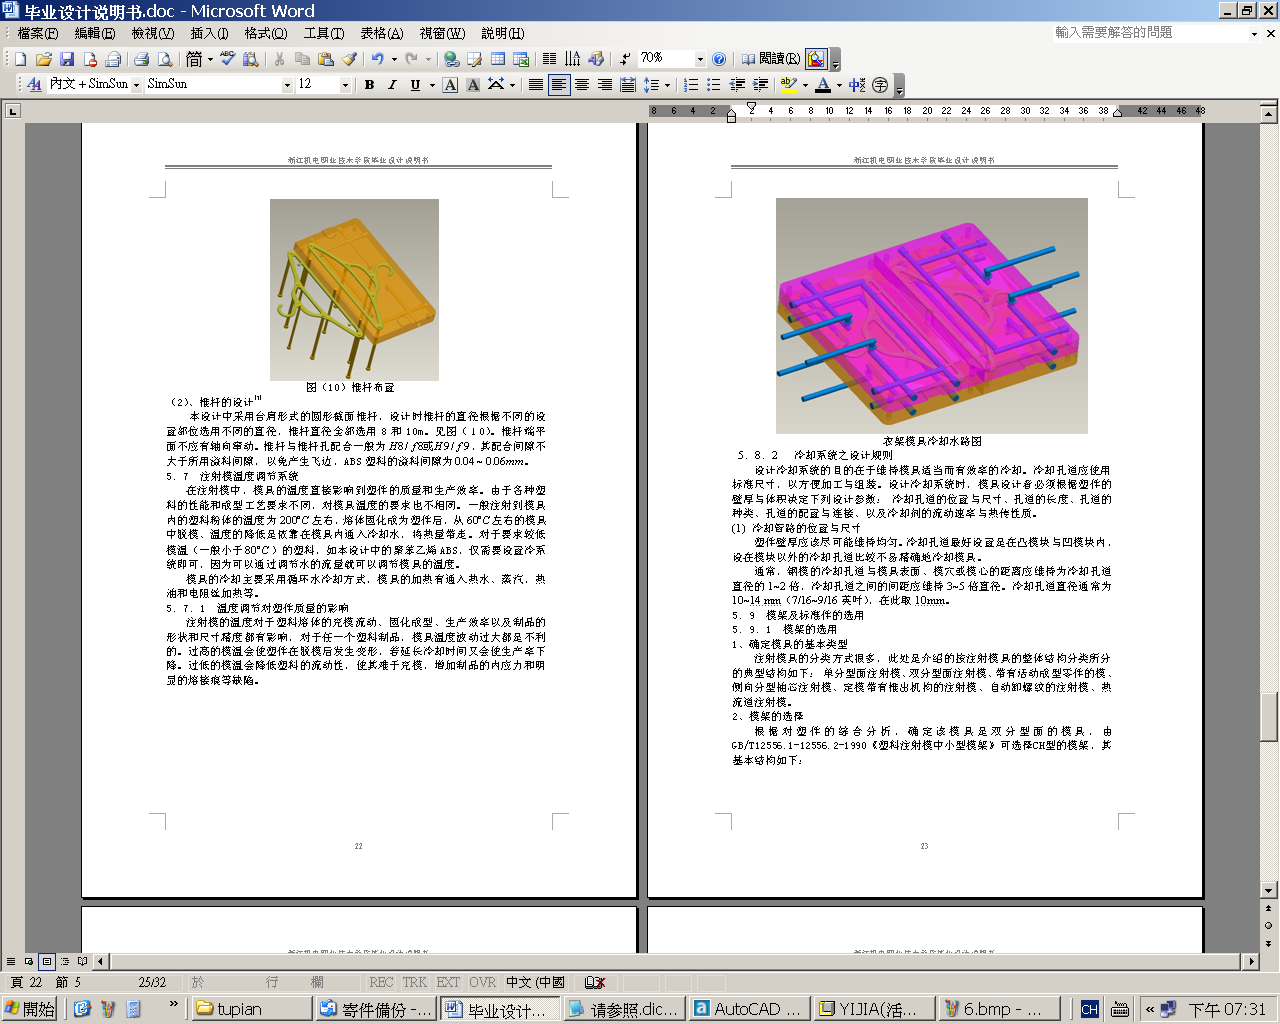This screenshot has height=1024, width=1280.
Task: Toggle the Drawing toolbar icon
Action: pyautogui.click(x=596, y=59)
